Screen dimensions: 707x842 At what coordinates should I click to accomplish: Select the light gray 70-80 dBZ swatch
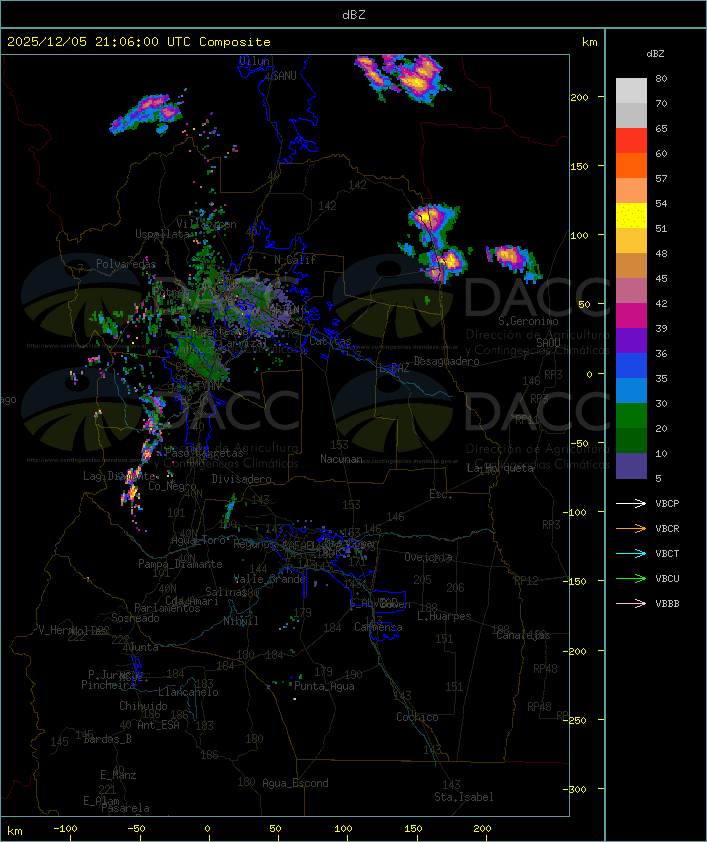pos(631,91)
